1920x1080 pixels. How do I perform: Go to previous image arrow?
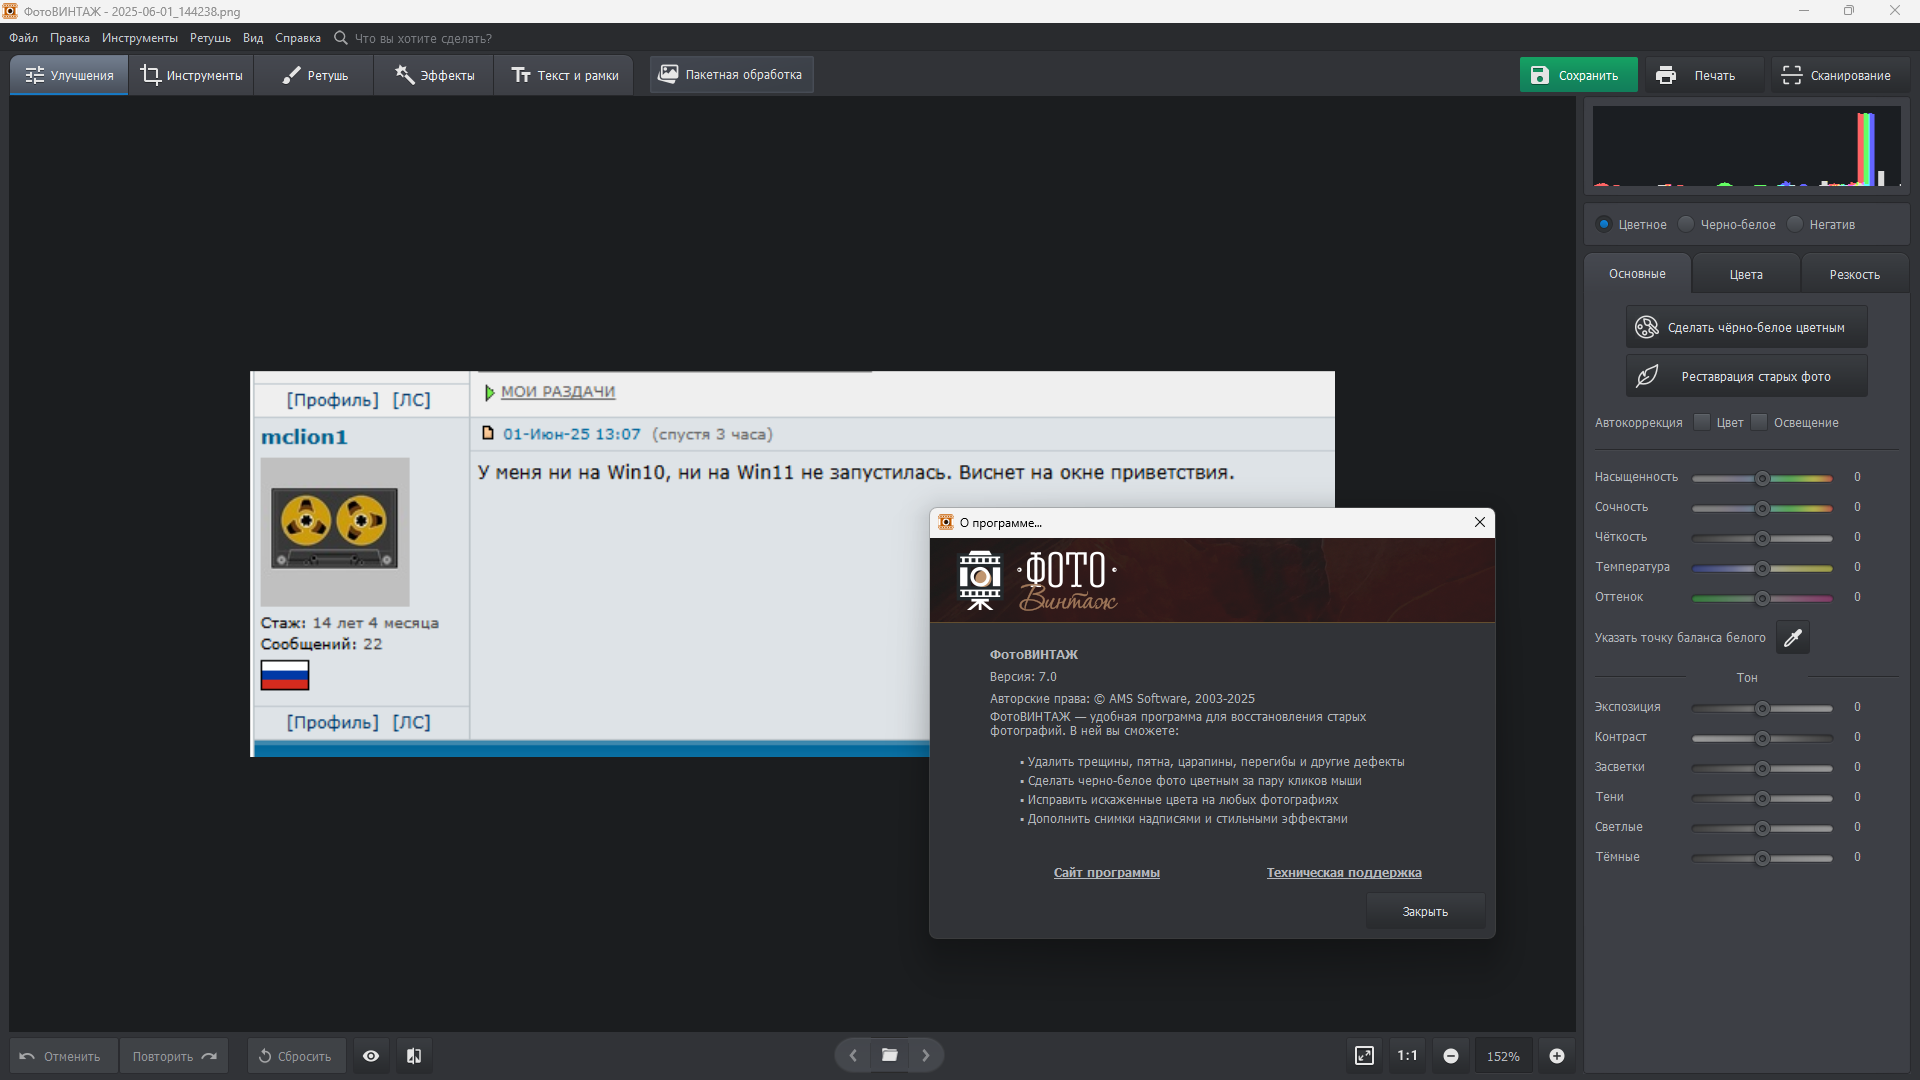[x=853, y=1055]
